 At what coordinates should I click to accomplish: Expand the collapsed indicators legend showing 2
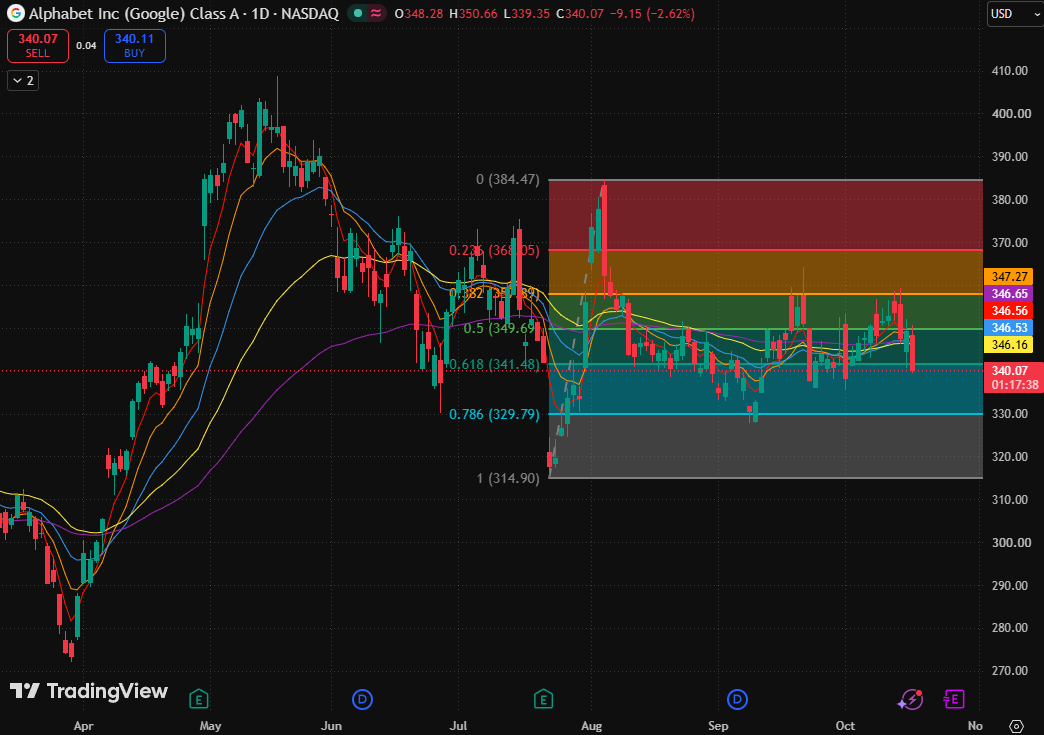23,81
